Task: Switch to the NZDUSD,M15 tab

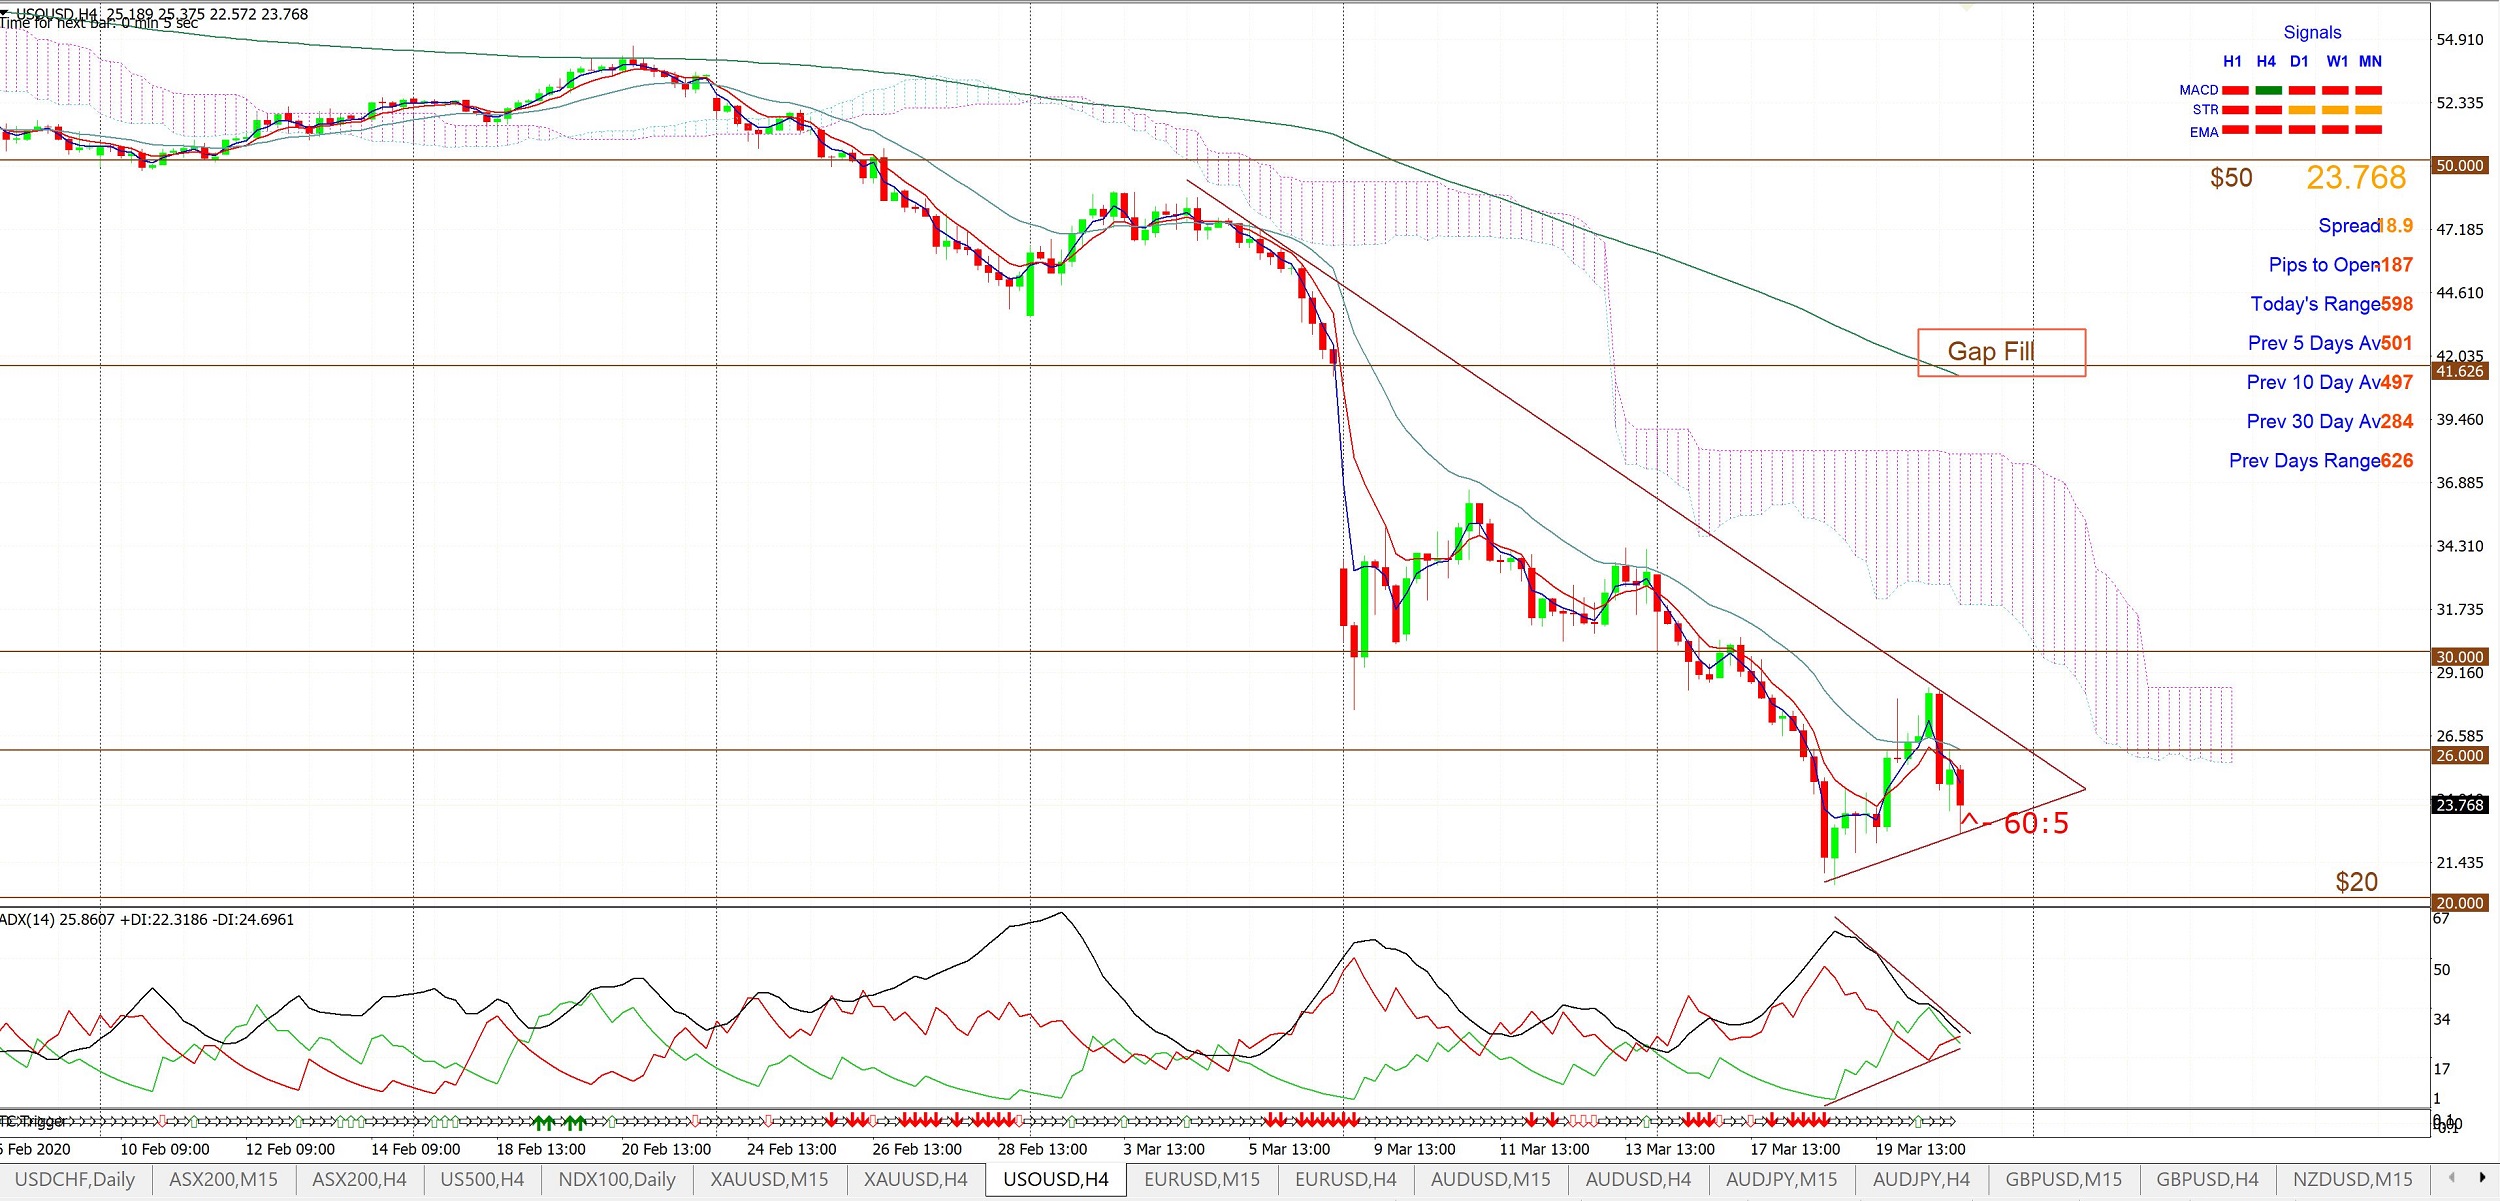Action: (x=2352, y=1179)
